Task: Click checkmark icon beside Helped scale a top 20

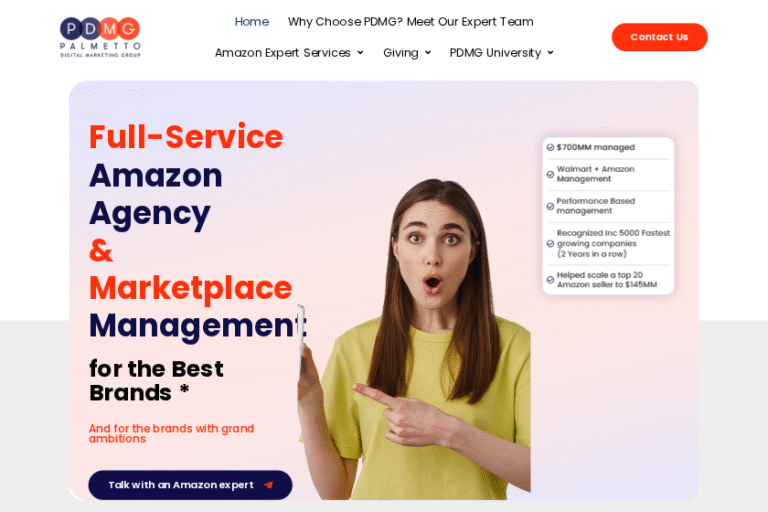Action: pyautogui.click(x=550, y=280)
